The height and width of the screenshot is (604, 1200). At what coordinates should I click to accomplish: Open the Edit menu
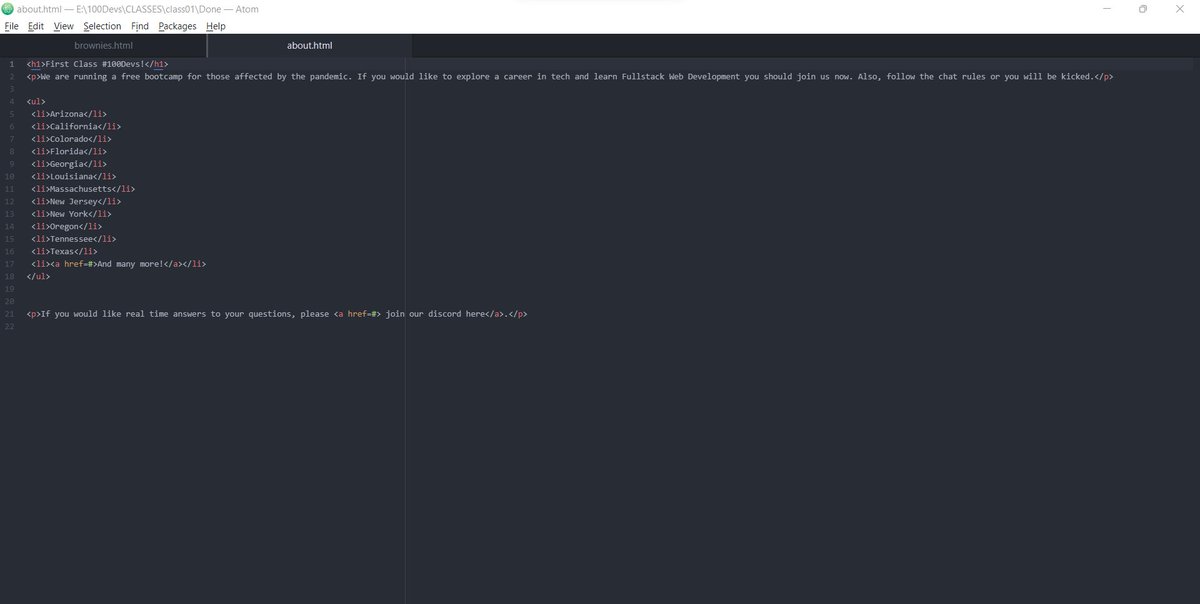[x=35, y=26]
